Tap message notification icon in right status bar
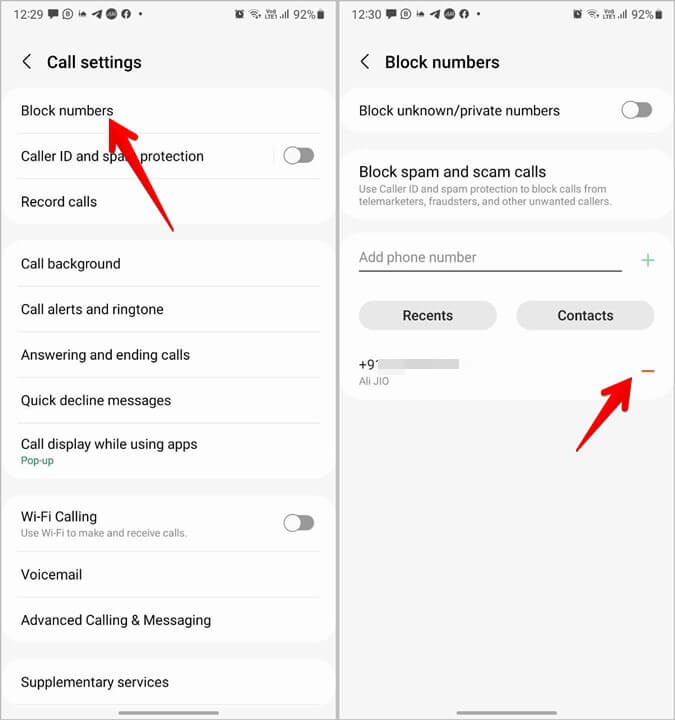The width and height of the screenshot is (675, 720). [x=391, y=14]
